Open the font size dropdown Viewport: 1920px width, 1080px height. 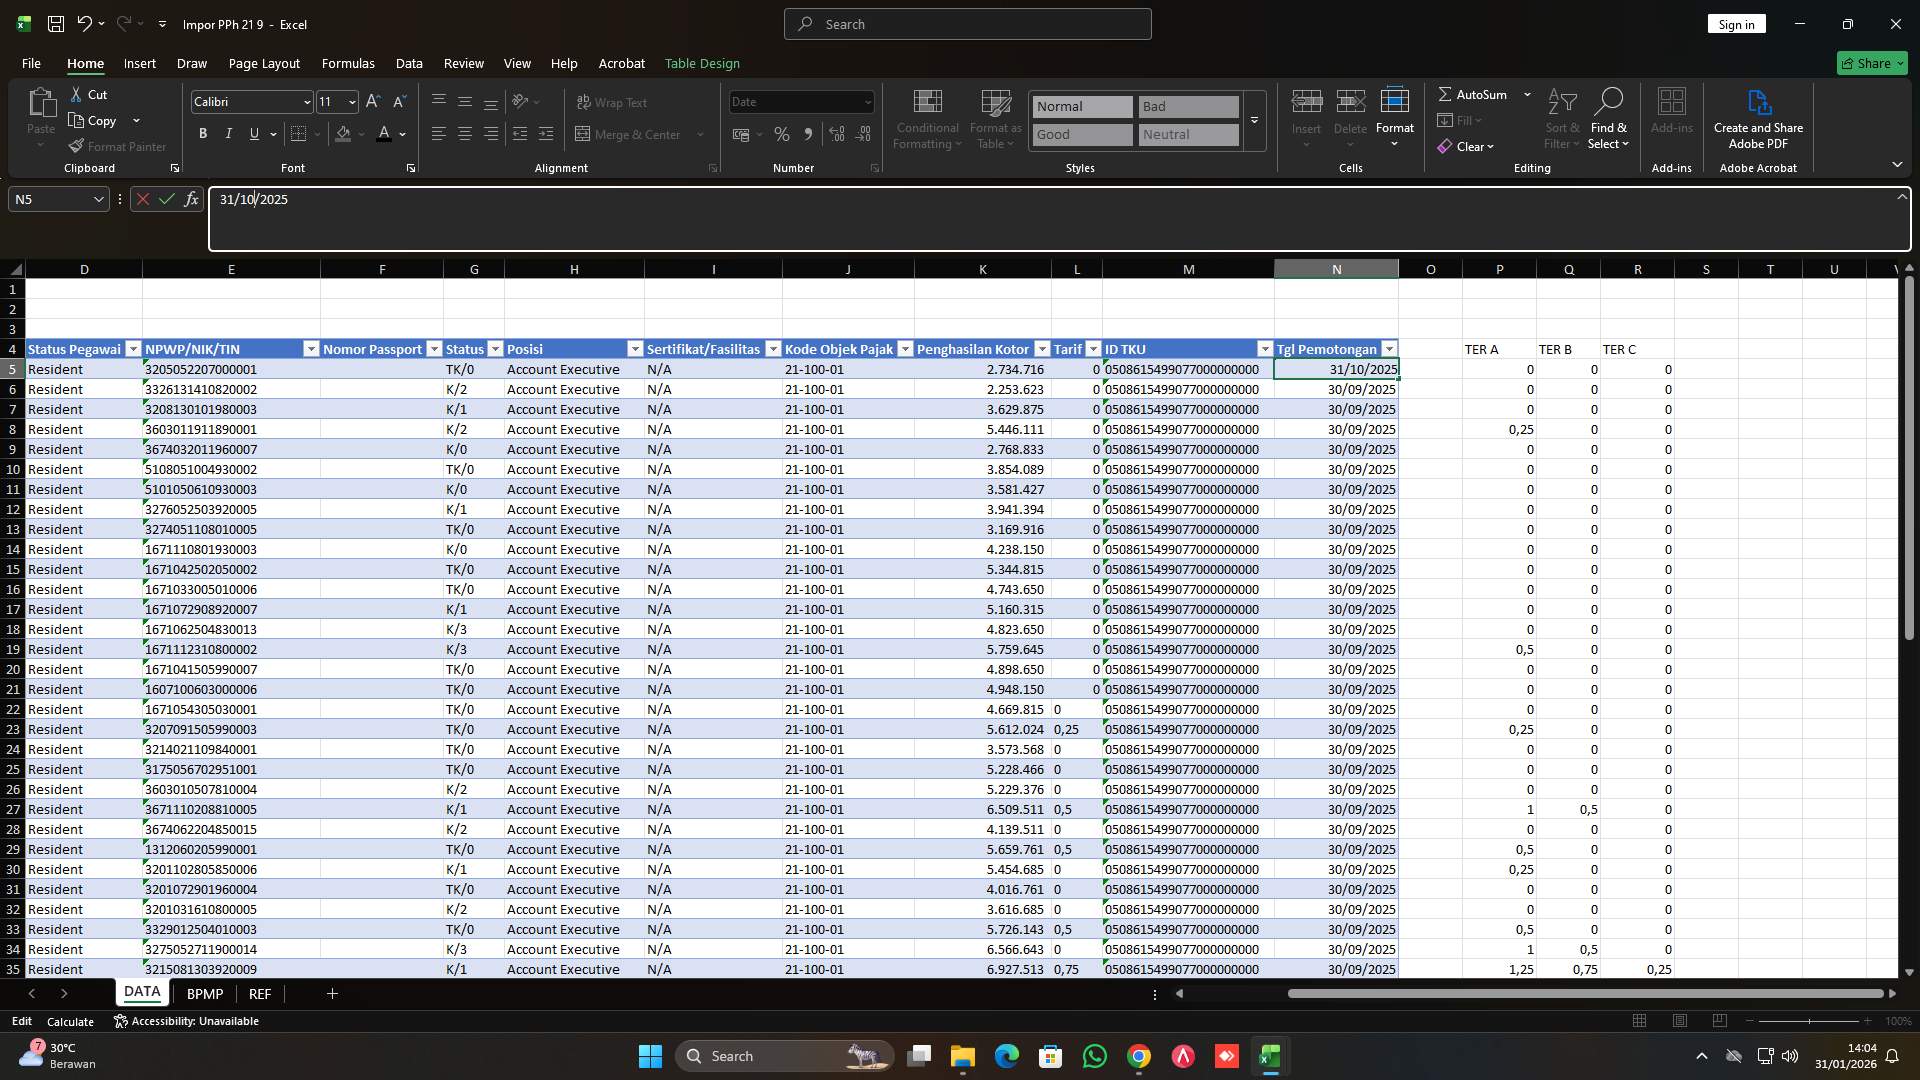point(351,102)
